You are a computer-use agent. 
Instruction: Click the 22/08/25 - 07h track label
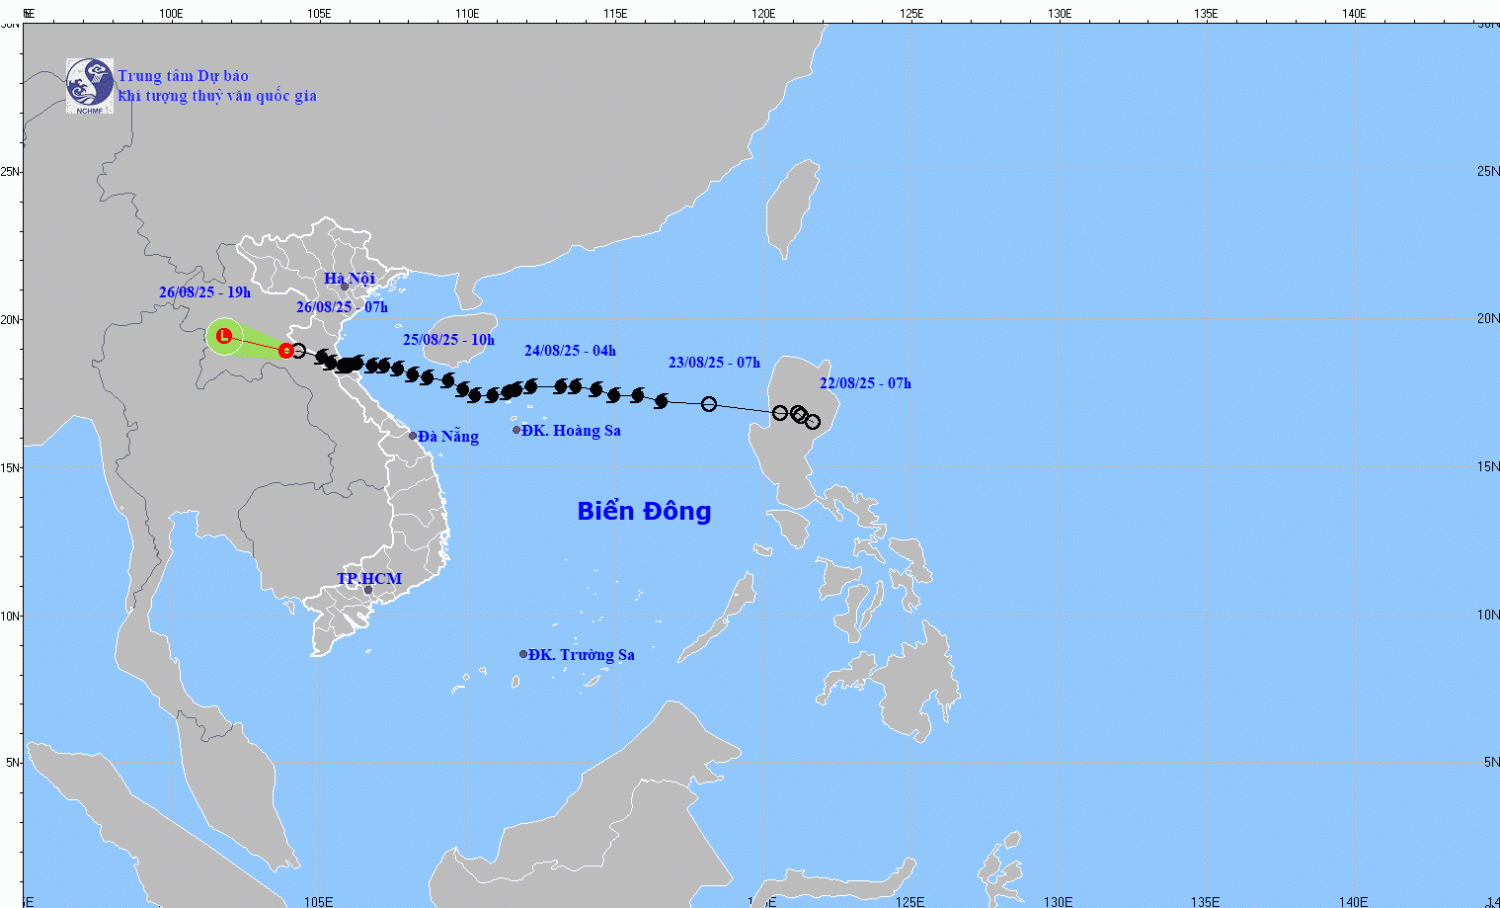(x=865, y=383)
